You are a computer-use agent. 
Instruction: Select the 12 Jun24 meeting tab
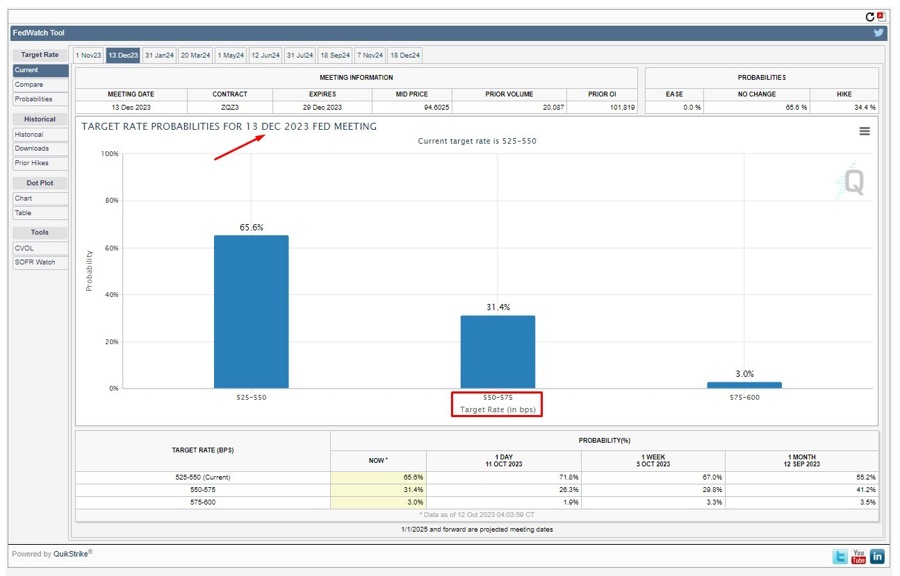pos(265,55)
